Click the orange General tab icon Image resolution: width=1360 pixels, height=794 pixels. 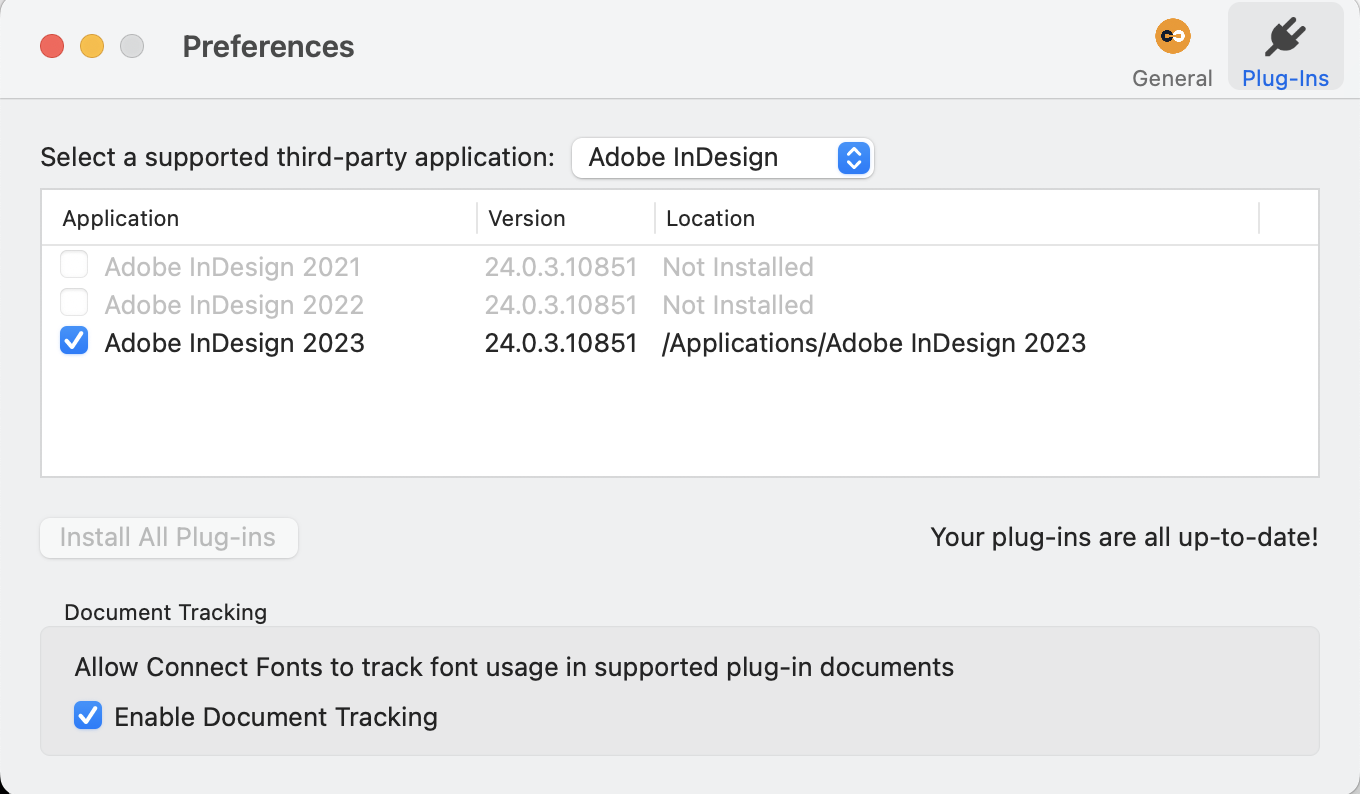(1172, 37)
